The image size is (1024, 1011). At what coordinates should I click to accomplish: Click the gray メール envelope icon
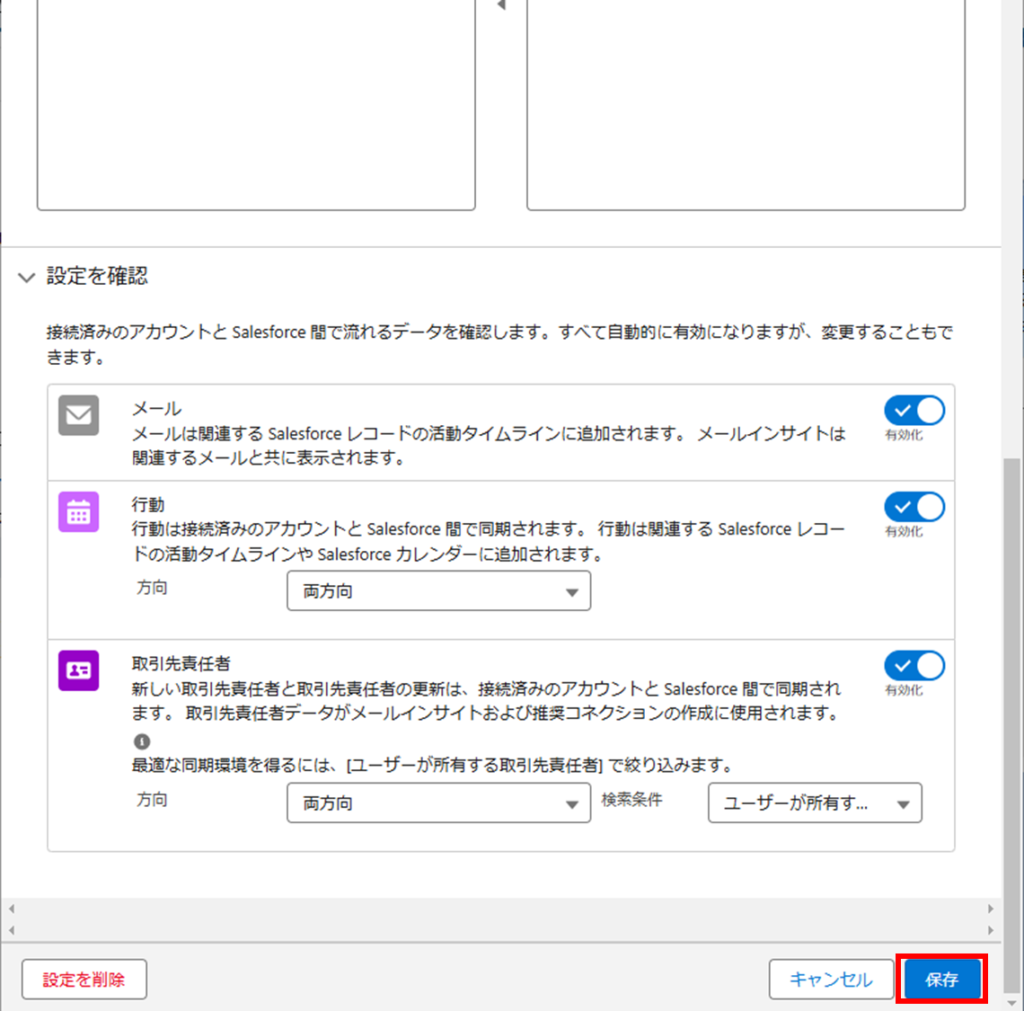click(x=78, y=415)
